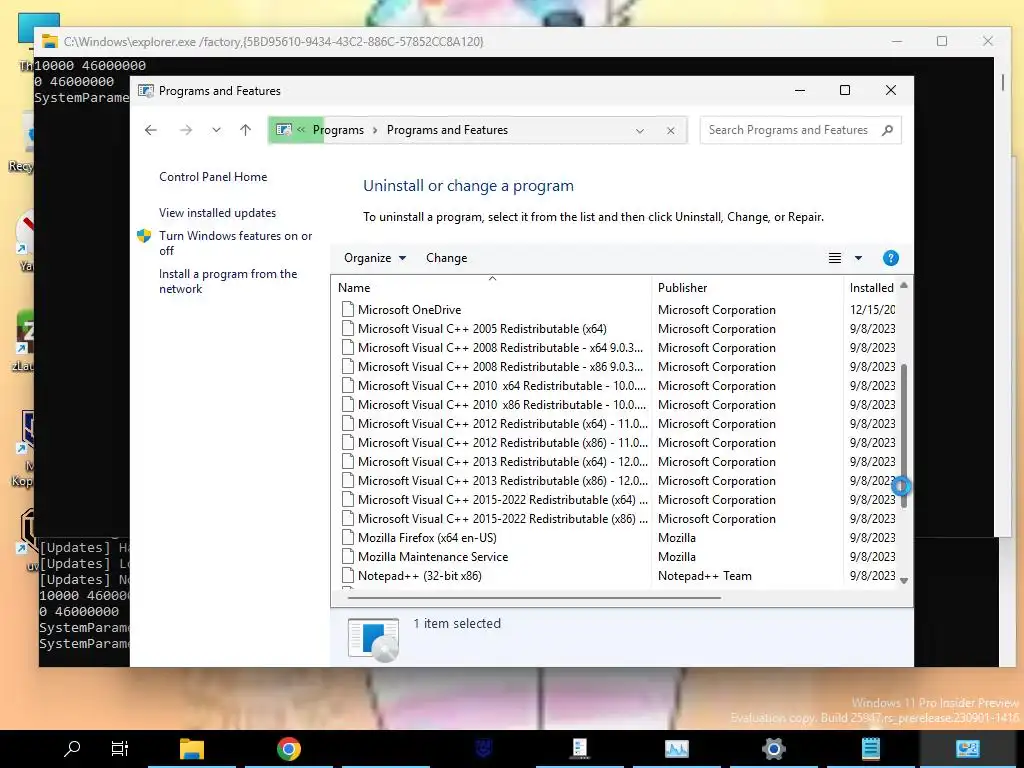Open Search from the taskbar magnifier

(x=72, y=748)
